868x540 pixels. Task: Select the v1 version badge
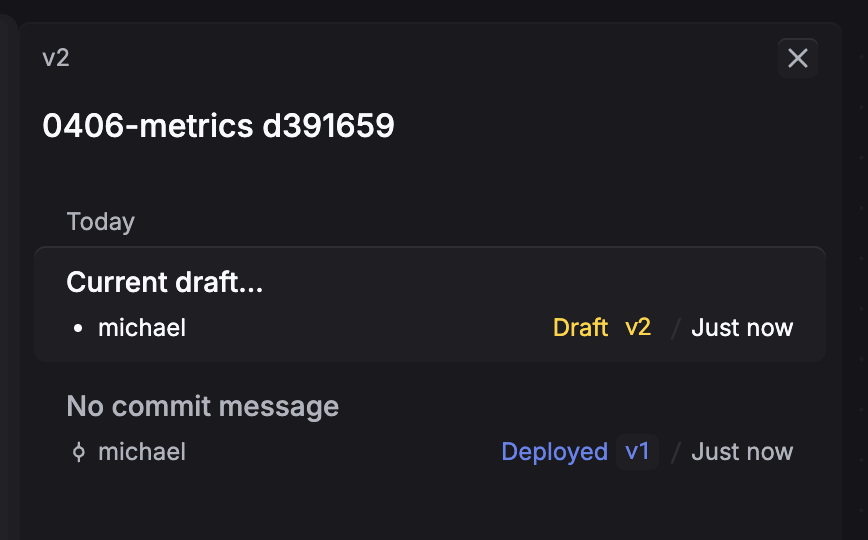[x=638, y=452]
